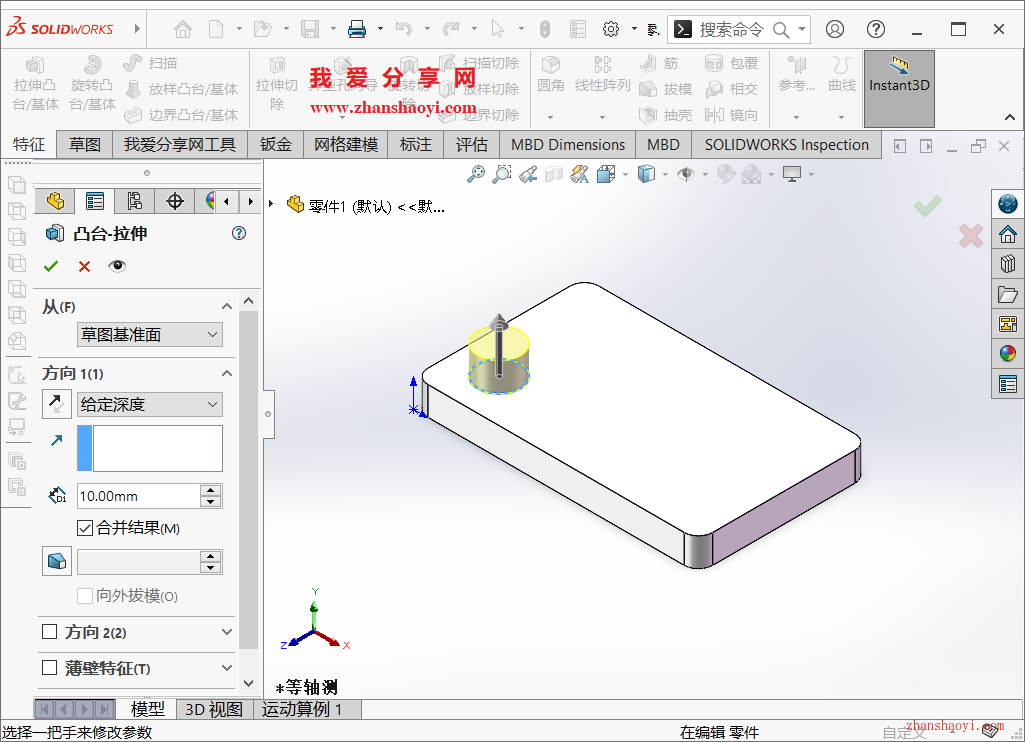Open the 草图基准面 dropdown
This screenshot has width=1025, height=742.
[148, 334]
